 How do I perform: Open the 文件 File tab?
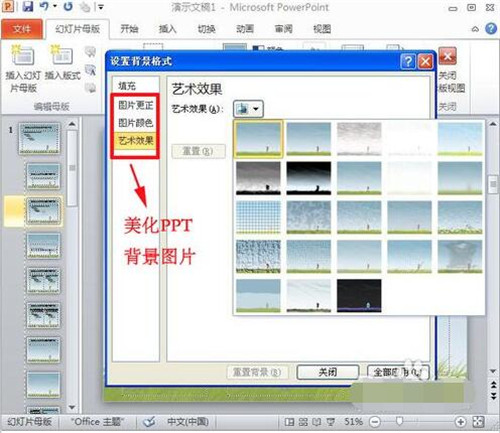[x=22, y=29]
